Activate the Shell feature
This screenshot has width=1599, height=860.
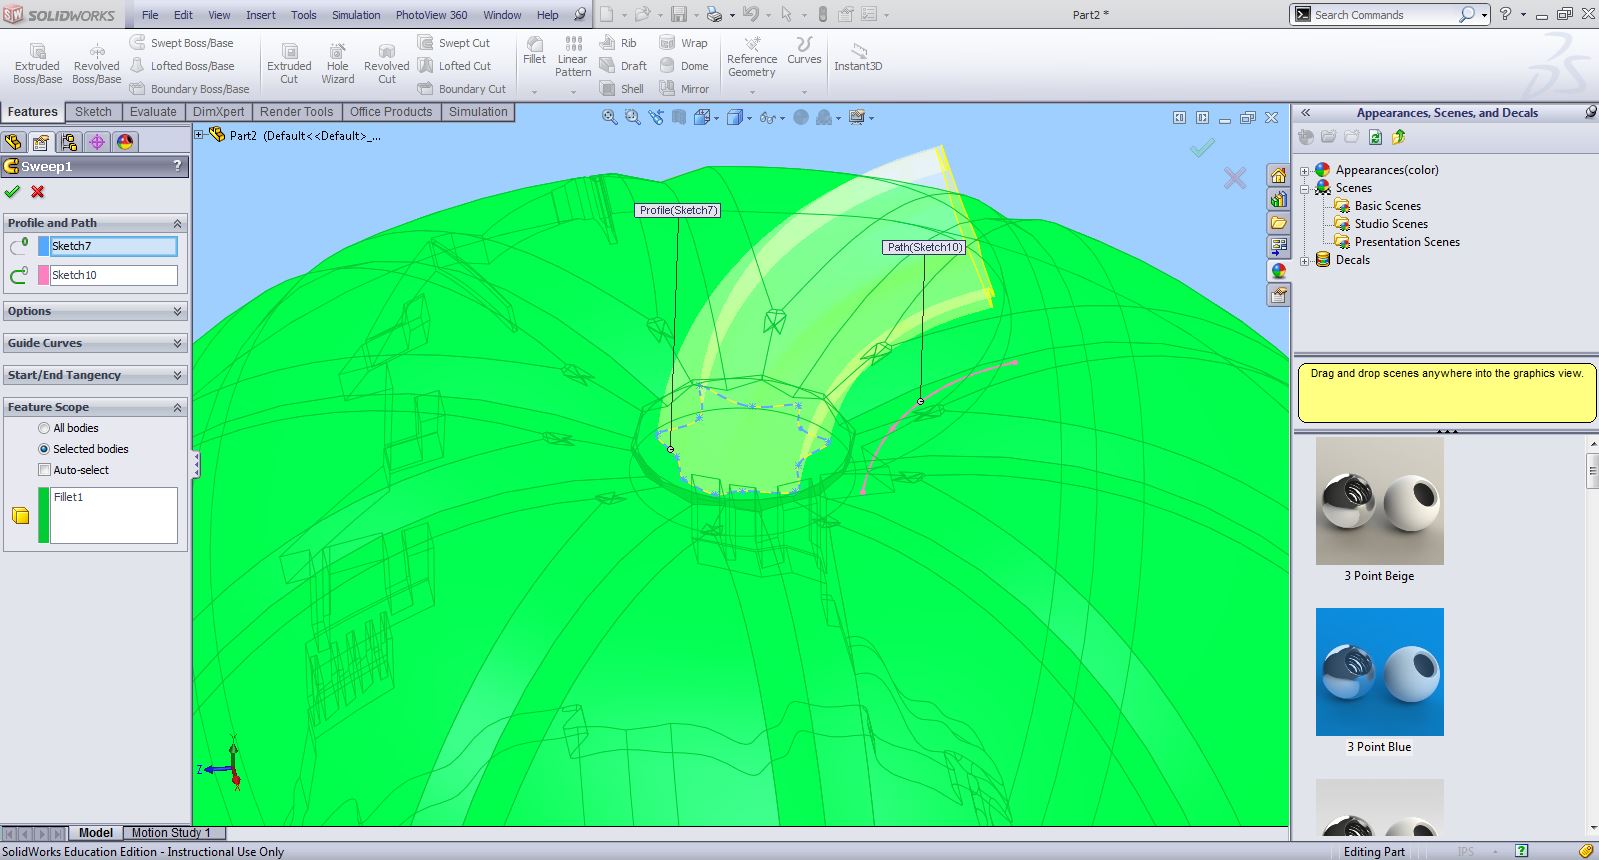(622, 89)
